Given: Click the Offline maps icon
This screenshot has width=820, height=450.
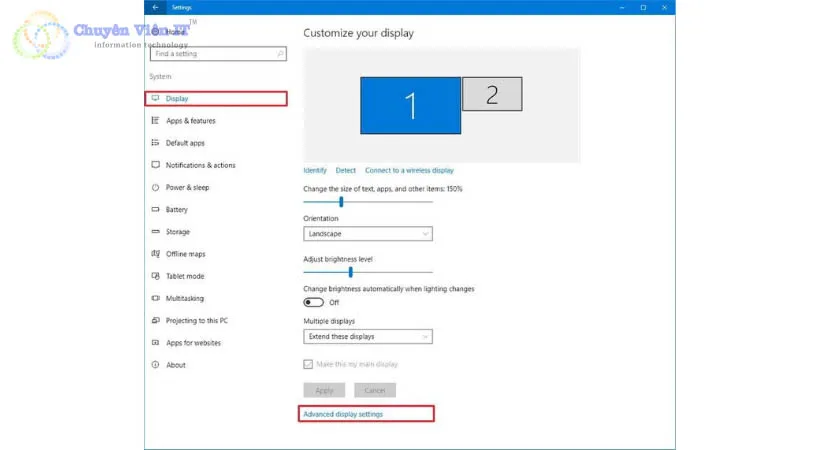Looking at the screenshot, I should [155, 254].
